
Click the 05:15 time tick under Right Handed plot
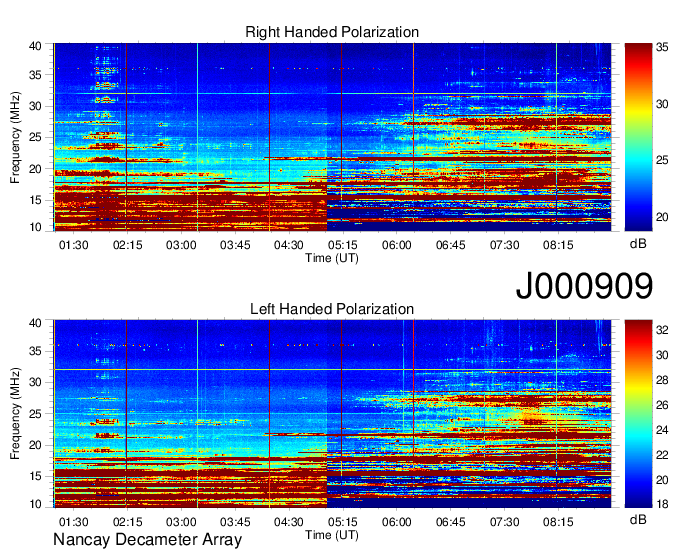(343, 245)
